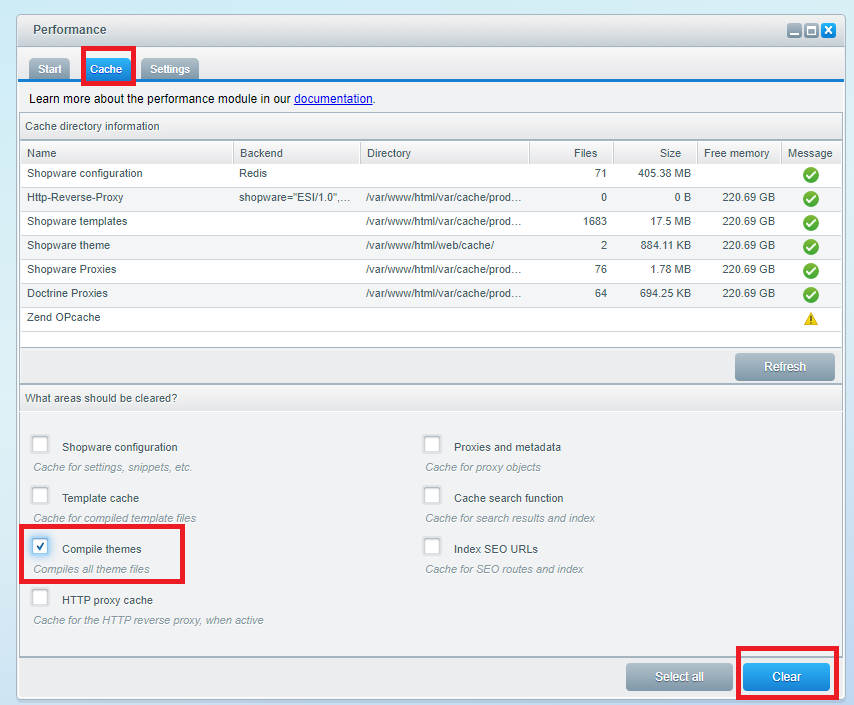This screenshot has height=705, width=854.
Task: Open the documentation link
Action: point(333,99)
